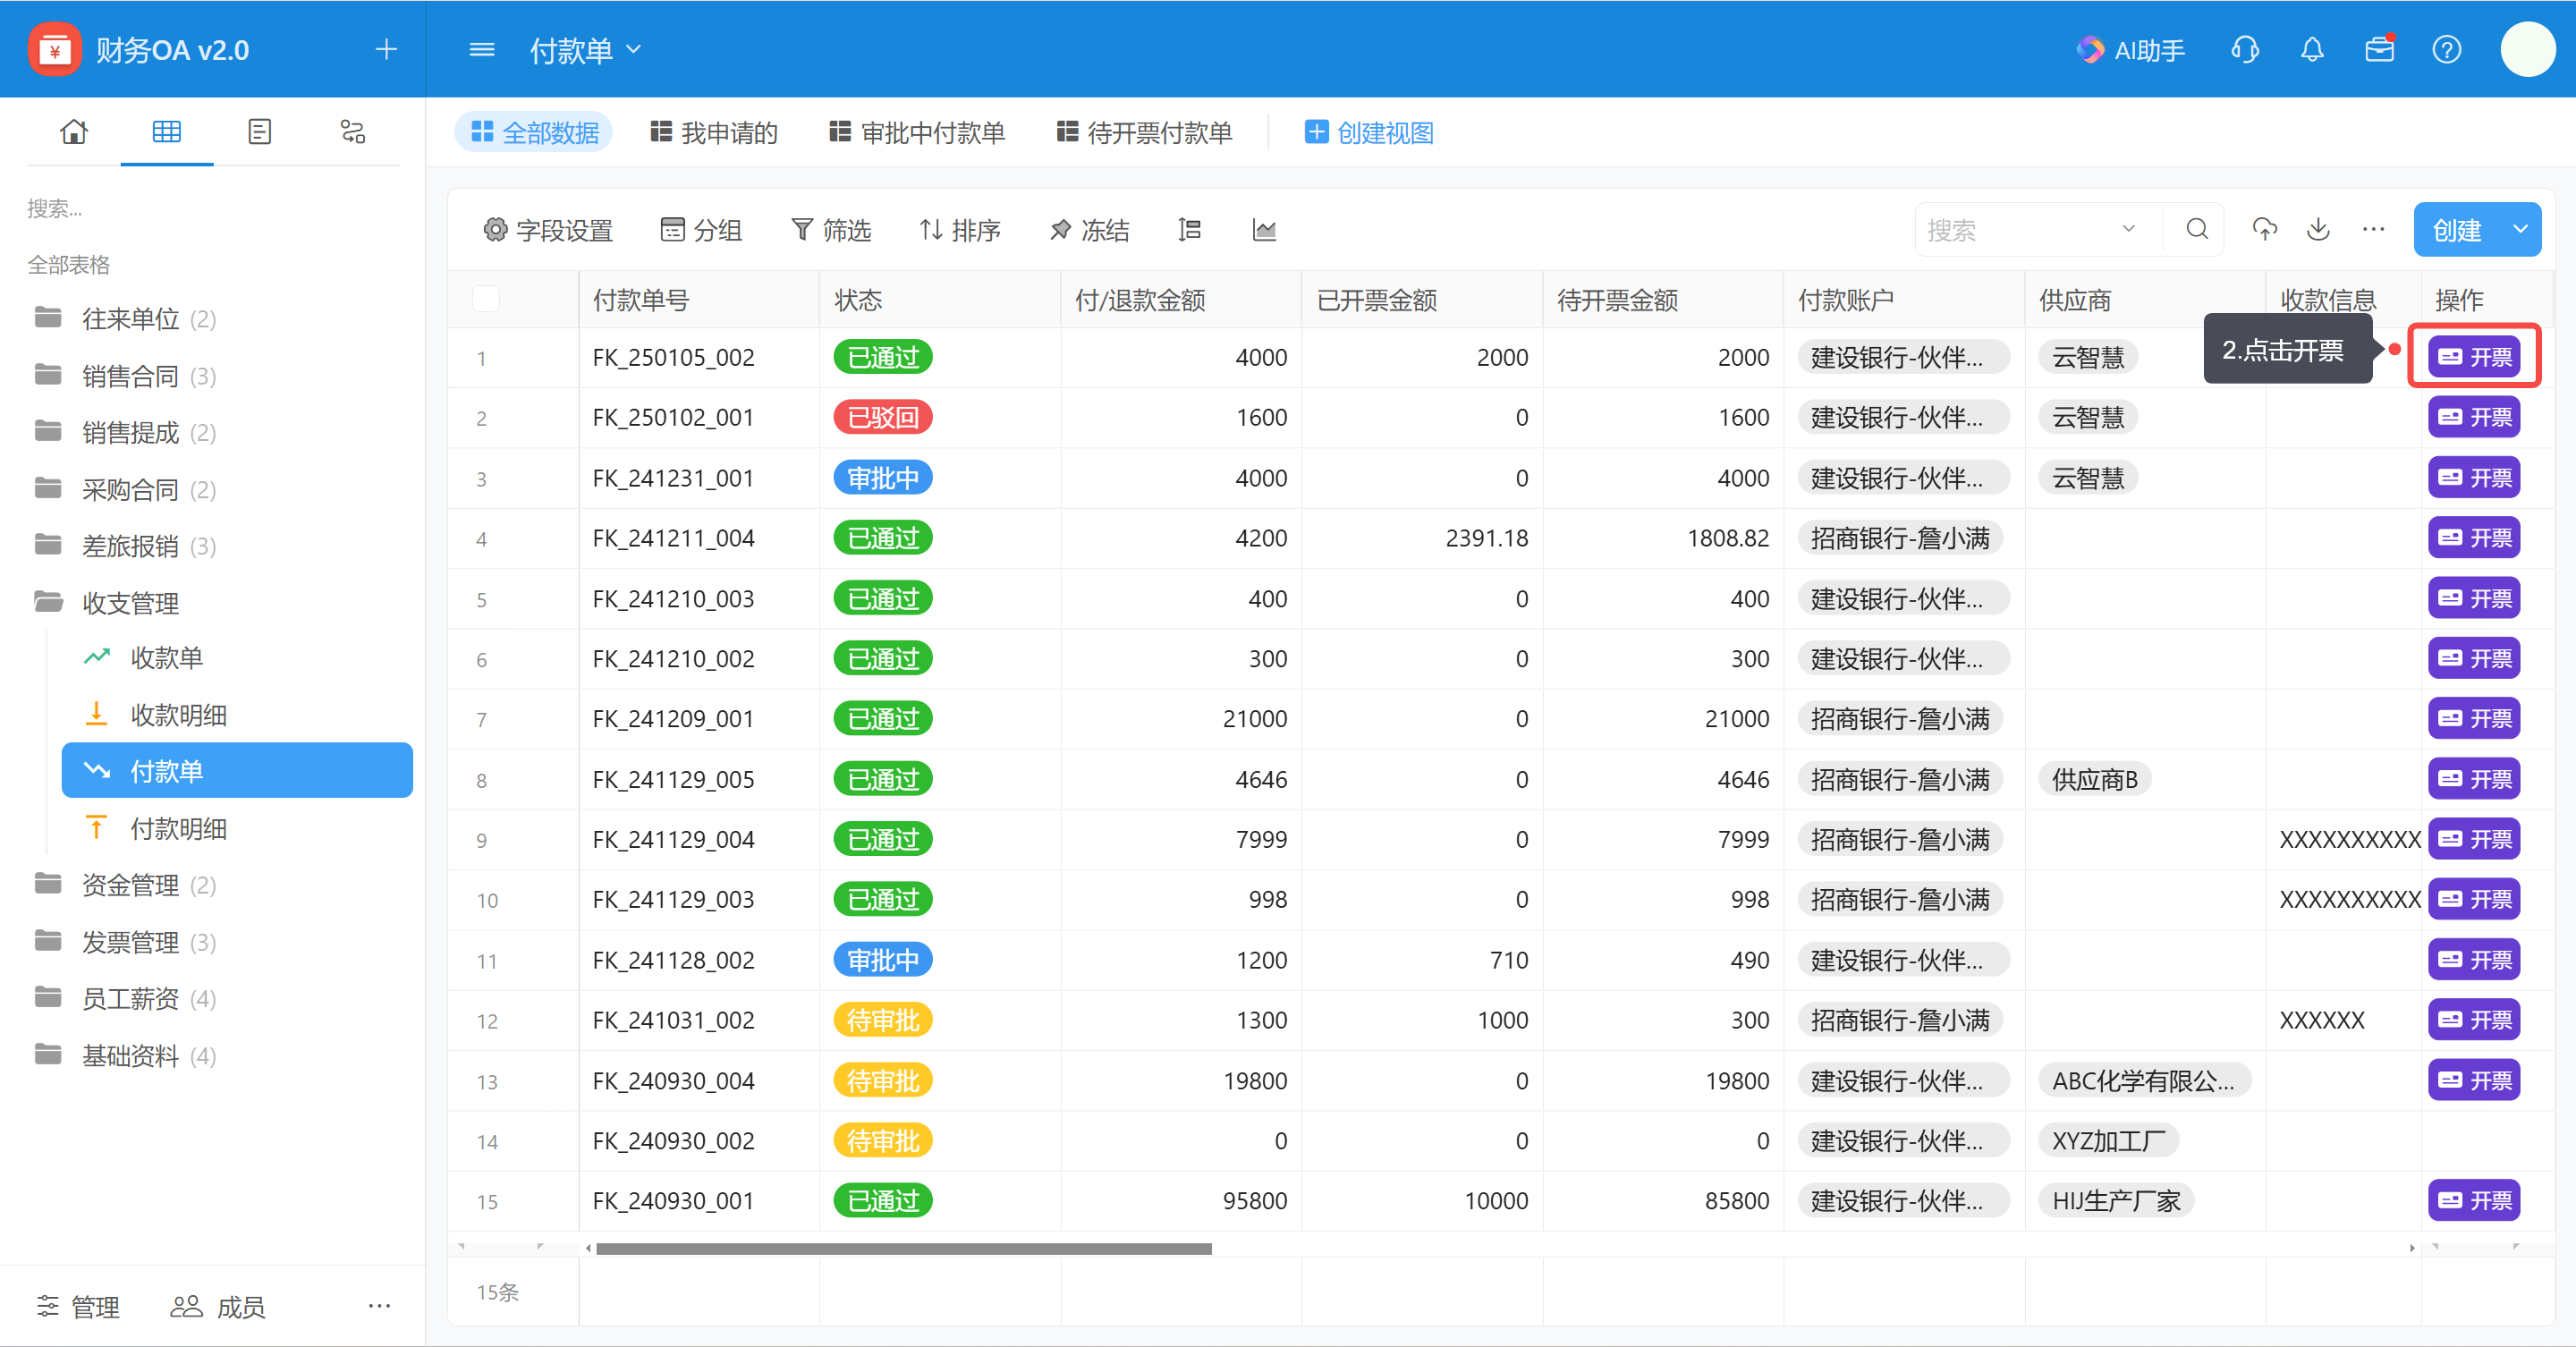Open the 冻结 freeze columns option
The width and height of the screenshot is (2576, 1347).
tap(1089, 230)
